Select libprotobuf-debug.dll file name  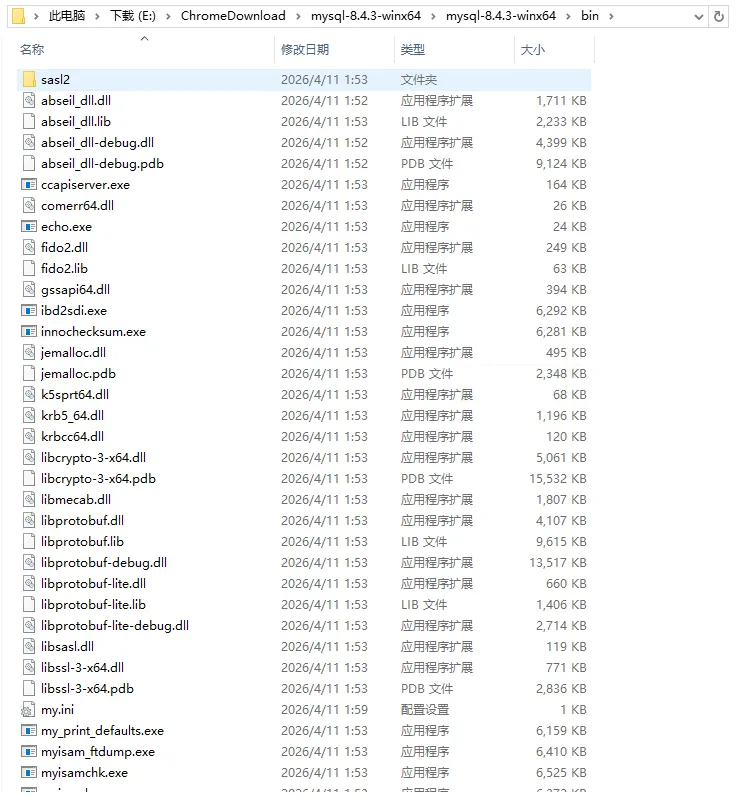point(104,563)
